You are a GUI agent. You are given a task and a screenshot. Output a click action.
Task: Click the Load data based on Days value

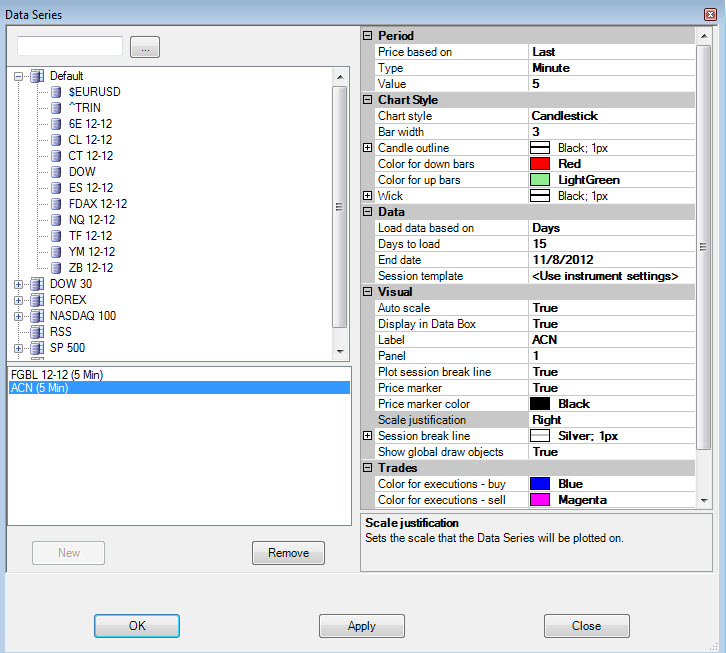612,228
